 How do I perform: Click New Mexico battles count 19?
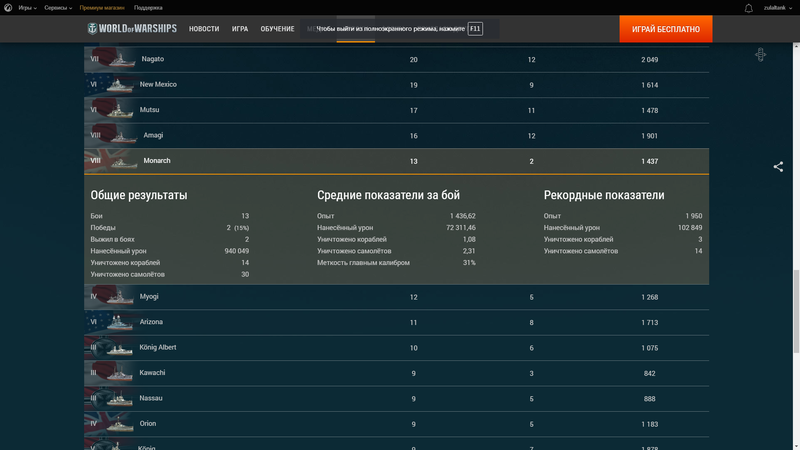tap(413, 85)
